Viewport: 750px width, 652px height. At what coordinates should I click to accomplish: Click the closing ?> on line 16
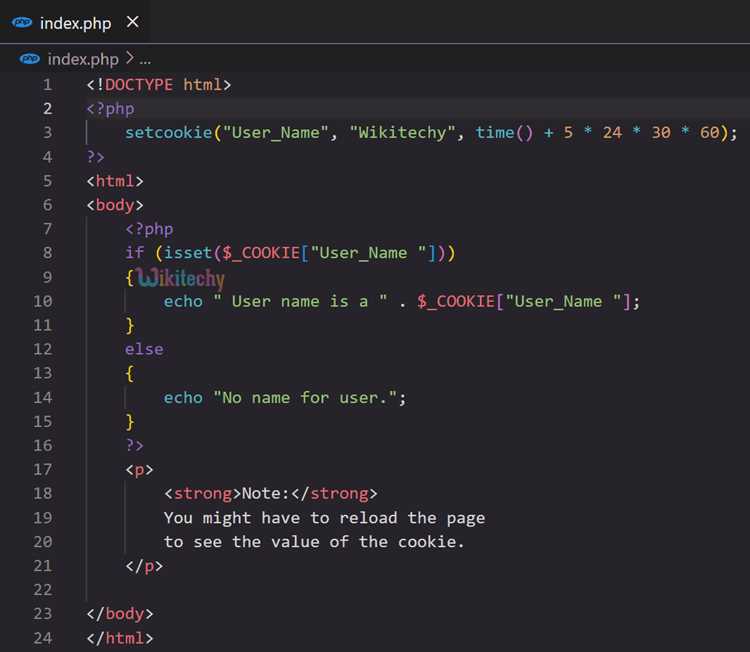pyautogui.click(x=134, y=445)
